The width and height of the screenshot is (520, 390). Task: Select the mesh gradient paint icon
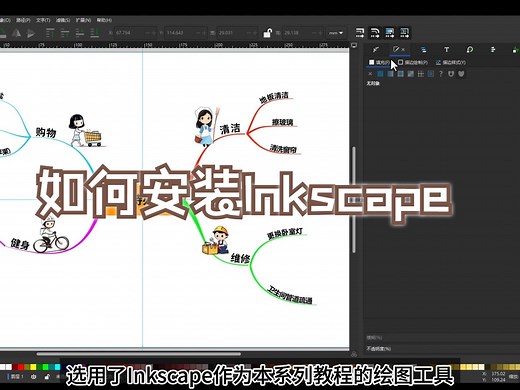[411, 74]
